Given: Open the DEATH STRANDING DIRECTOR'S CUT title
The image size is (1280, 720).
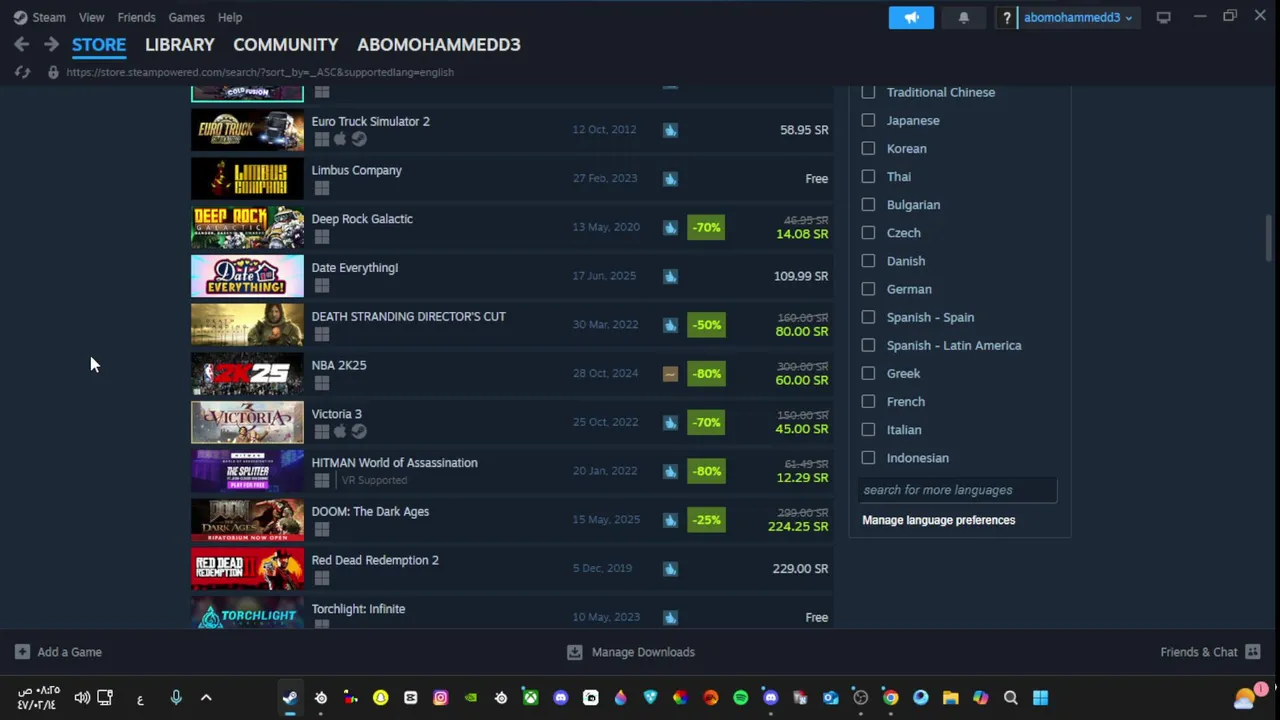Looking at the screenshot, I should pos(408,316).
